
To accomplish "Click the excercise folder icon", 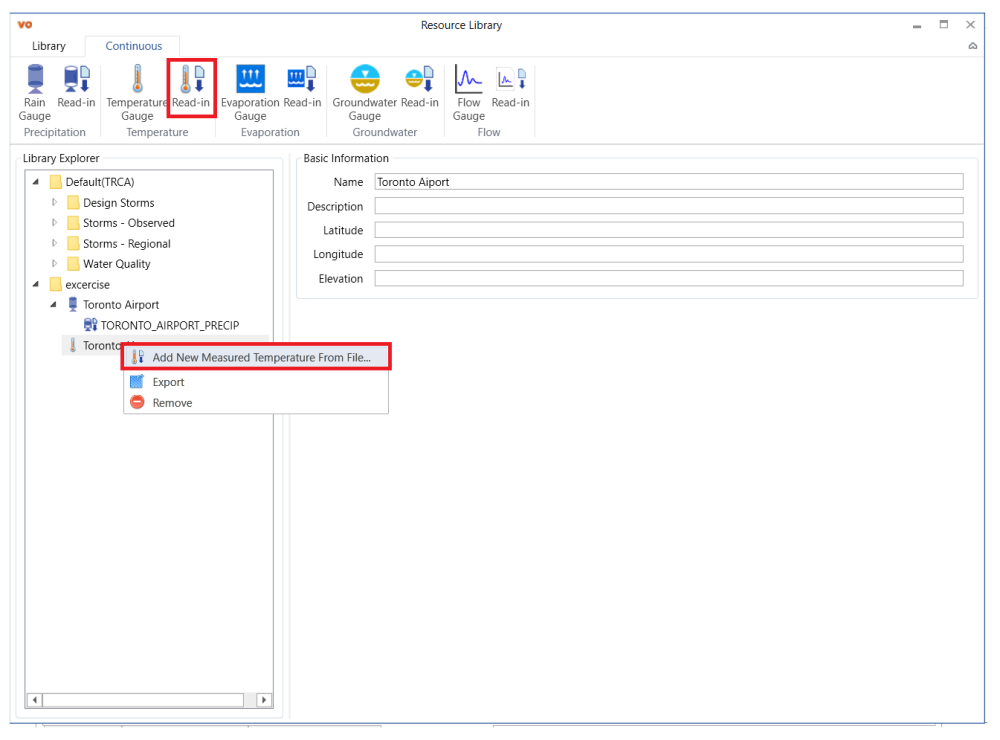I will (x=56, y=284).
